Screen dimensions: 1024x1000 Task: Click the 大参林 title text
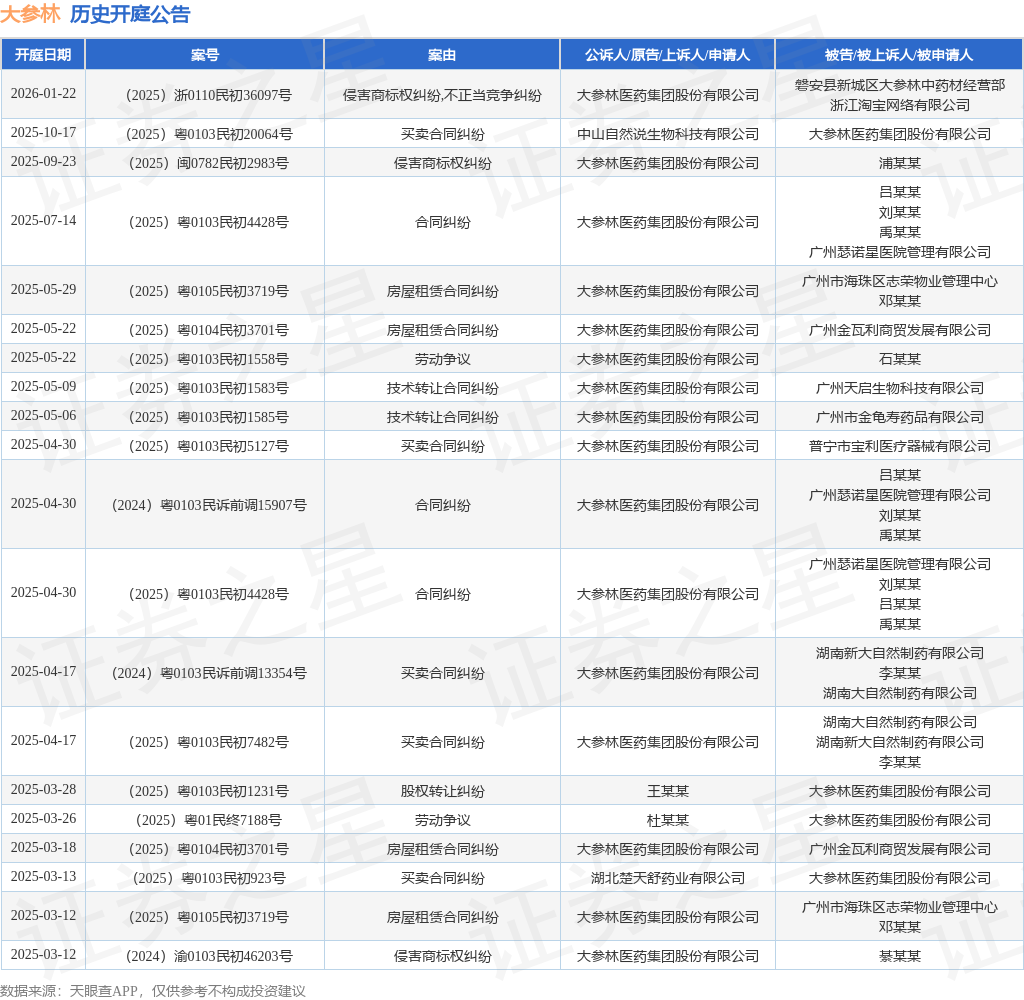(x=30, y=14)
